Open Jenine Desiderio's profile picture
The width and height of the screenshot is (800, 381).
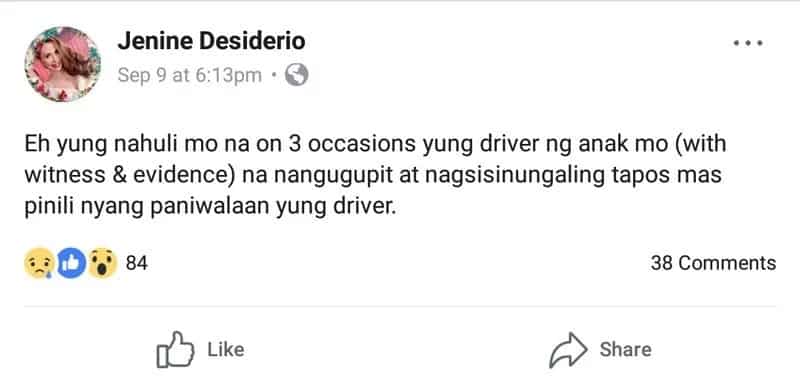pyautogui.click(x=63, y=64)
